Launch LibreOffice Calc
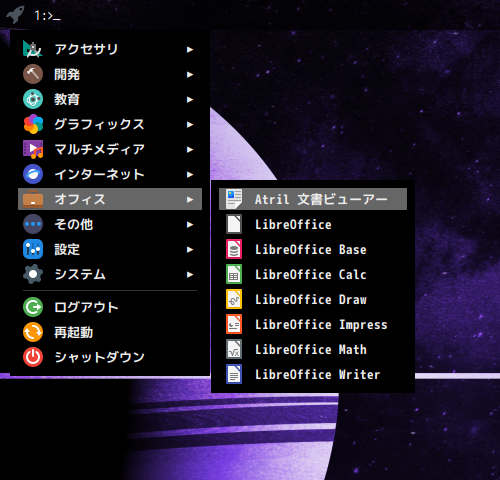This screenshot has width=500, height=480. click(313, 274)
